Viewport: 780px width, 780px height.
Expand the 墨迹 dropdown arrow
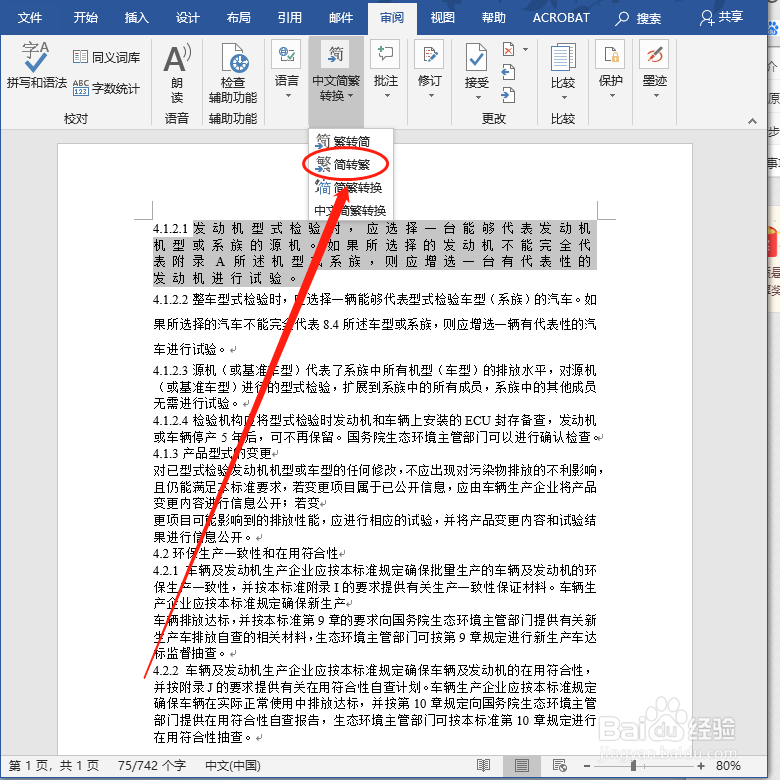tap(656, 96)
